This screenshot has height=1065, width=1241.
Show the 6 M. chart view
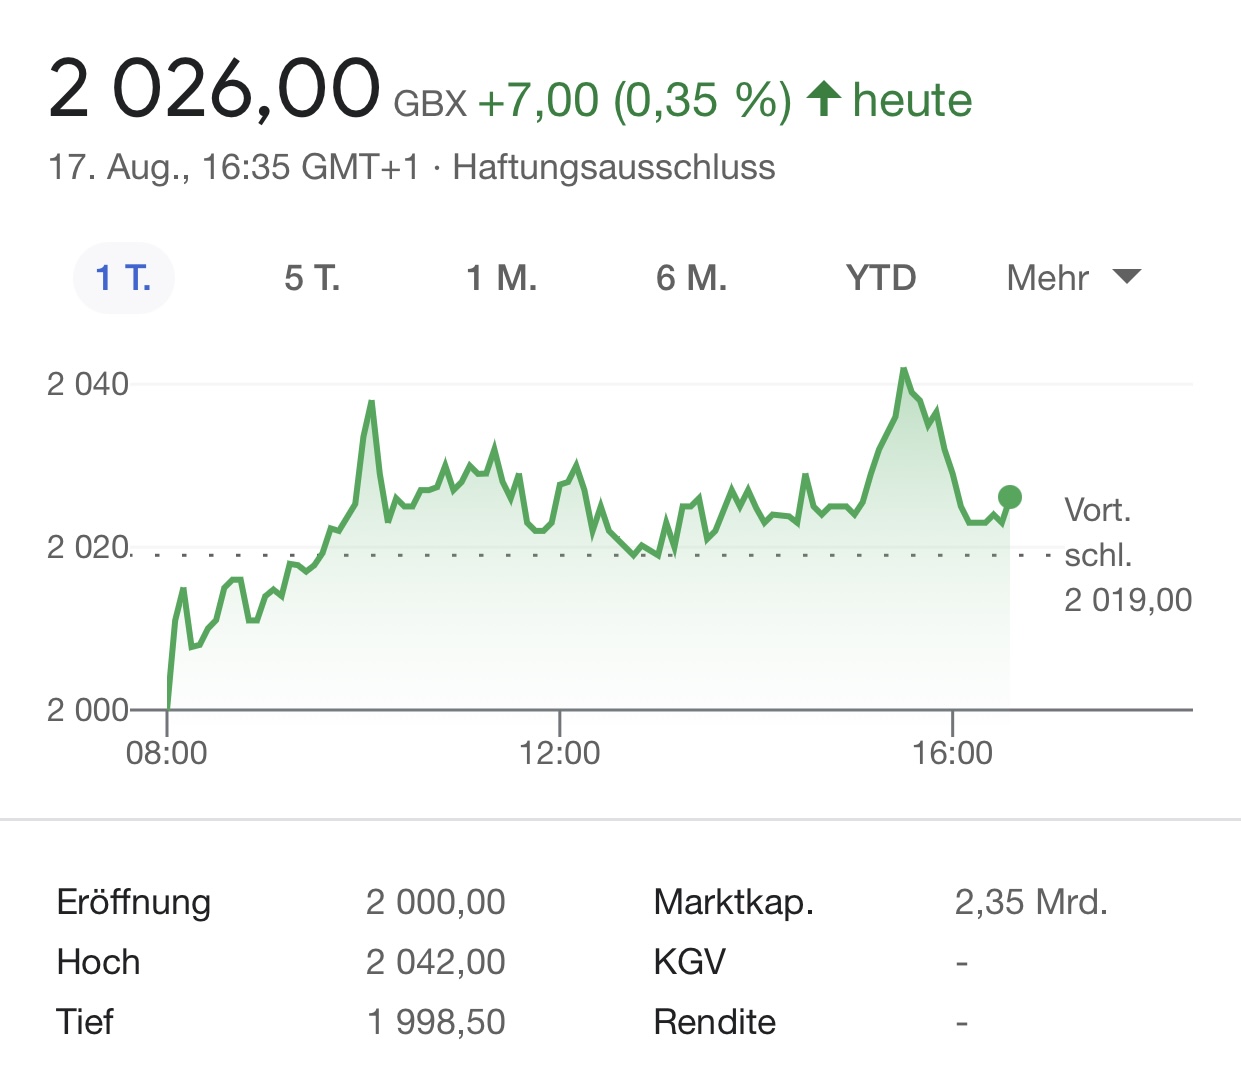691,277
